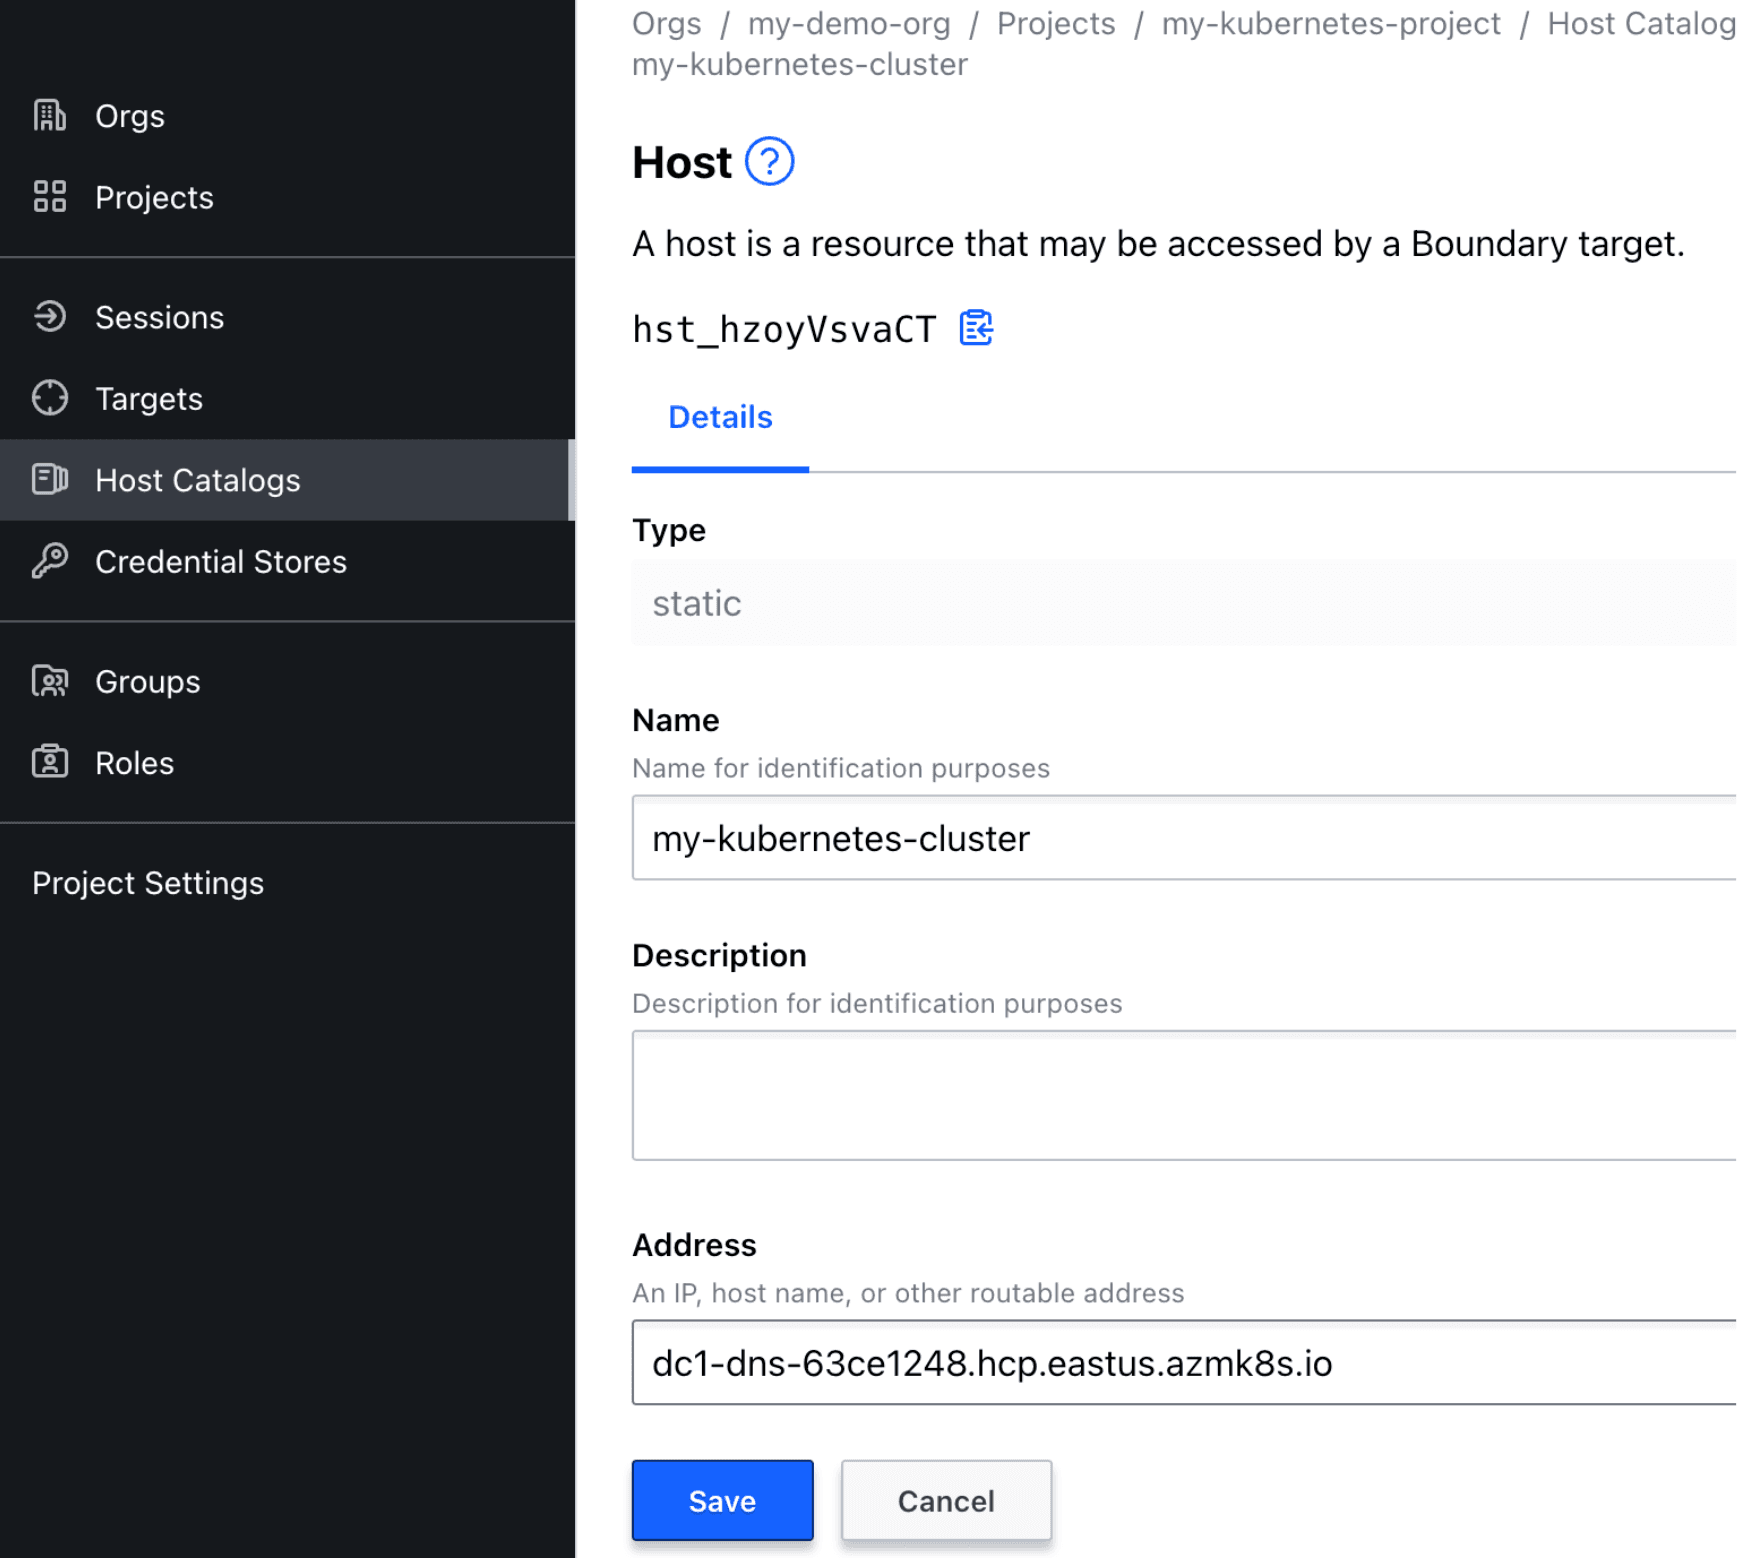Screen dimensions: 1754x1558
Task: Copy host ID hst_hzoyVsvaCT via clipboard icon
Action: tap(976, 328)
